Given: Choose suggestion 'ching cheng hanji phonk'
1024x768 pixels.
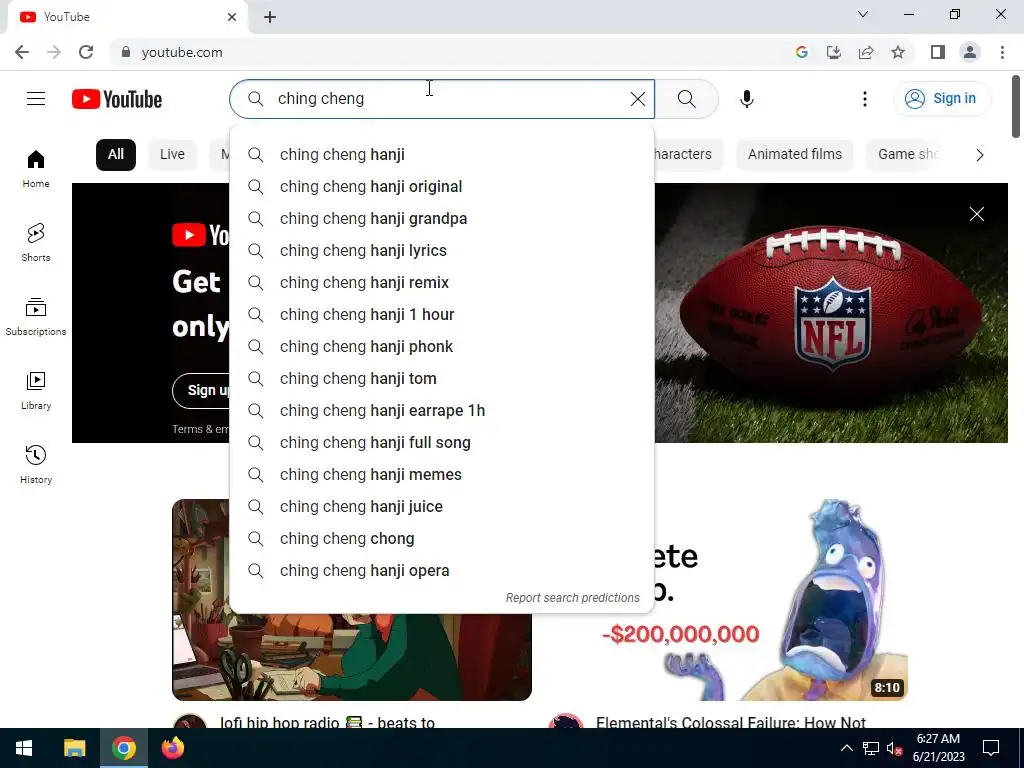Looking at the screenshot, I should tap(442, 347).
